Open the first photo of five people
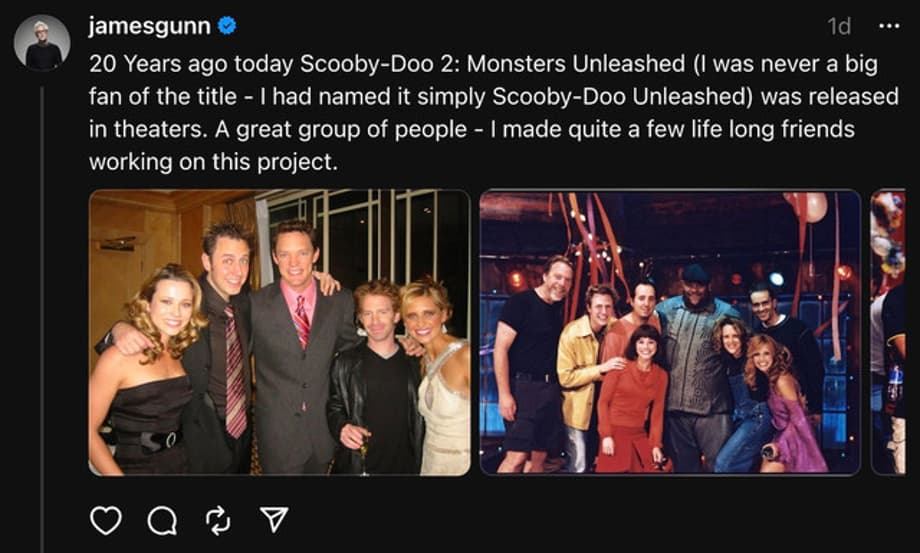920x553 pixels. click(279, 332)
